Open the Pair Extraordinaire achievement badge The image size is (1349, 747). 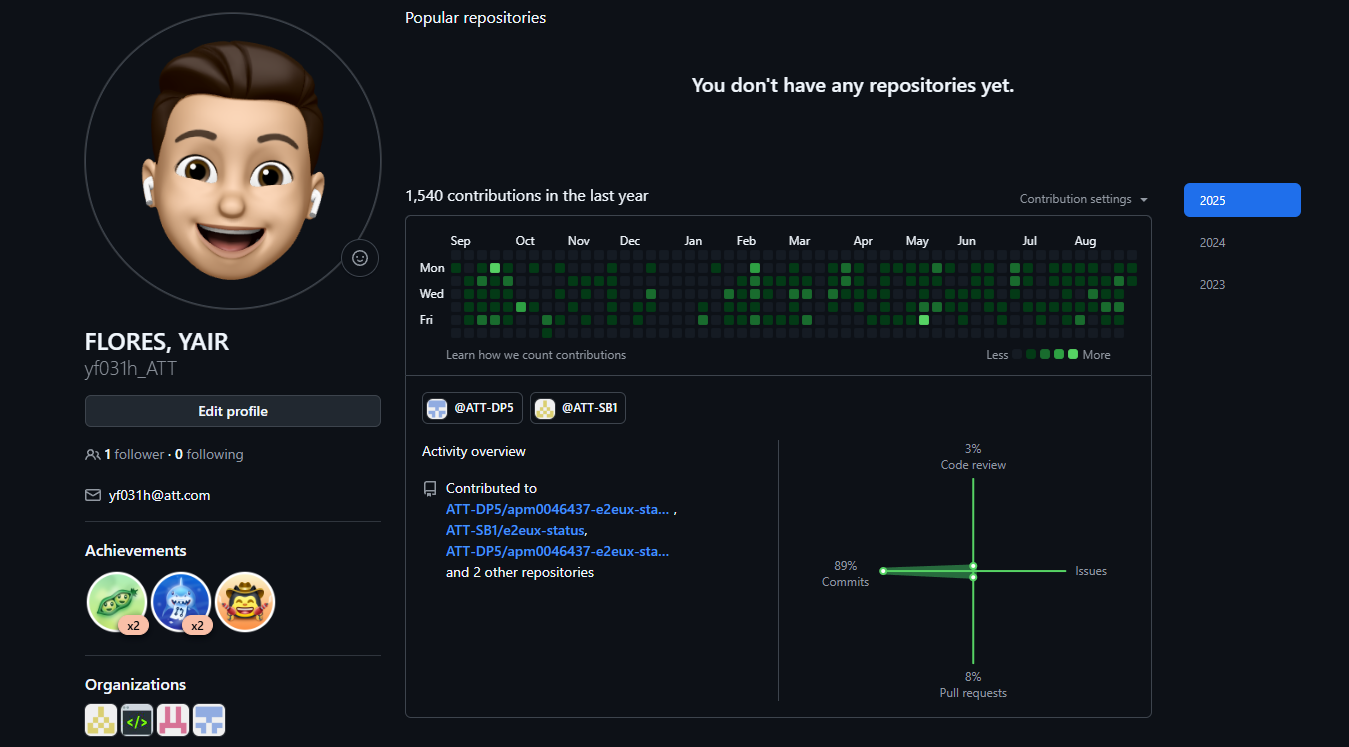(x=117, y=602)
